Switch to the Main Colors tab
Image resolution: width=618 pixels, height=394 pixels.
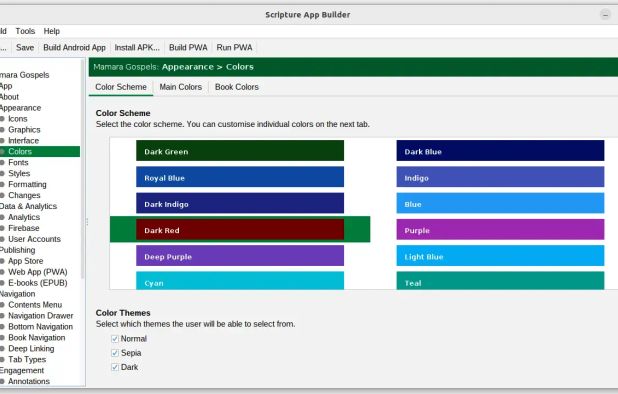click(181, 87)
